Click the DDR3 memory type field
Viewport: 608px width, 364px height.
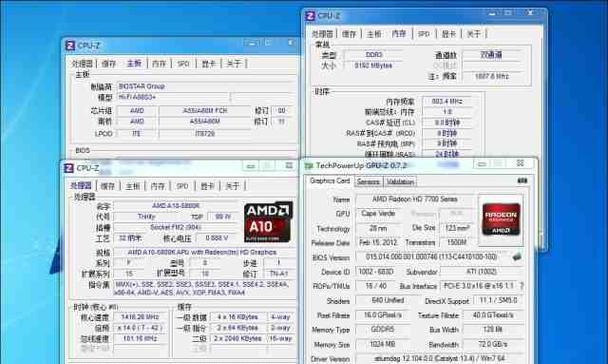tap(374, 55)
